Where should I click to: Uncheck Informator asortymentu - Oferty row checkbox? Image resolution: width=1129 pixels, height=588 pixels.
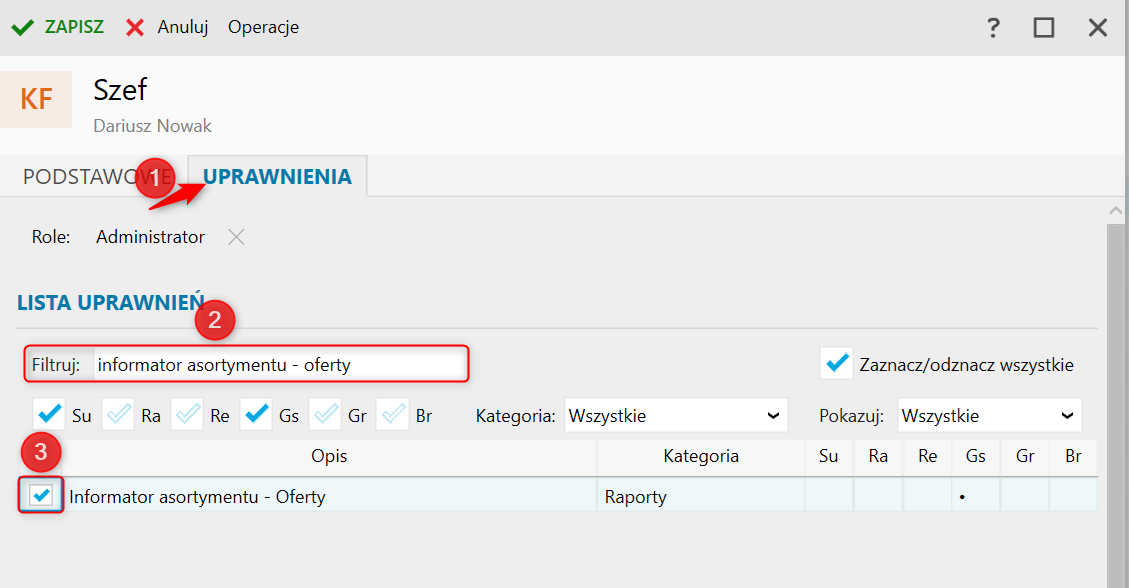(x=42, y=495)
